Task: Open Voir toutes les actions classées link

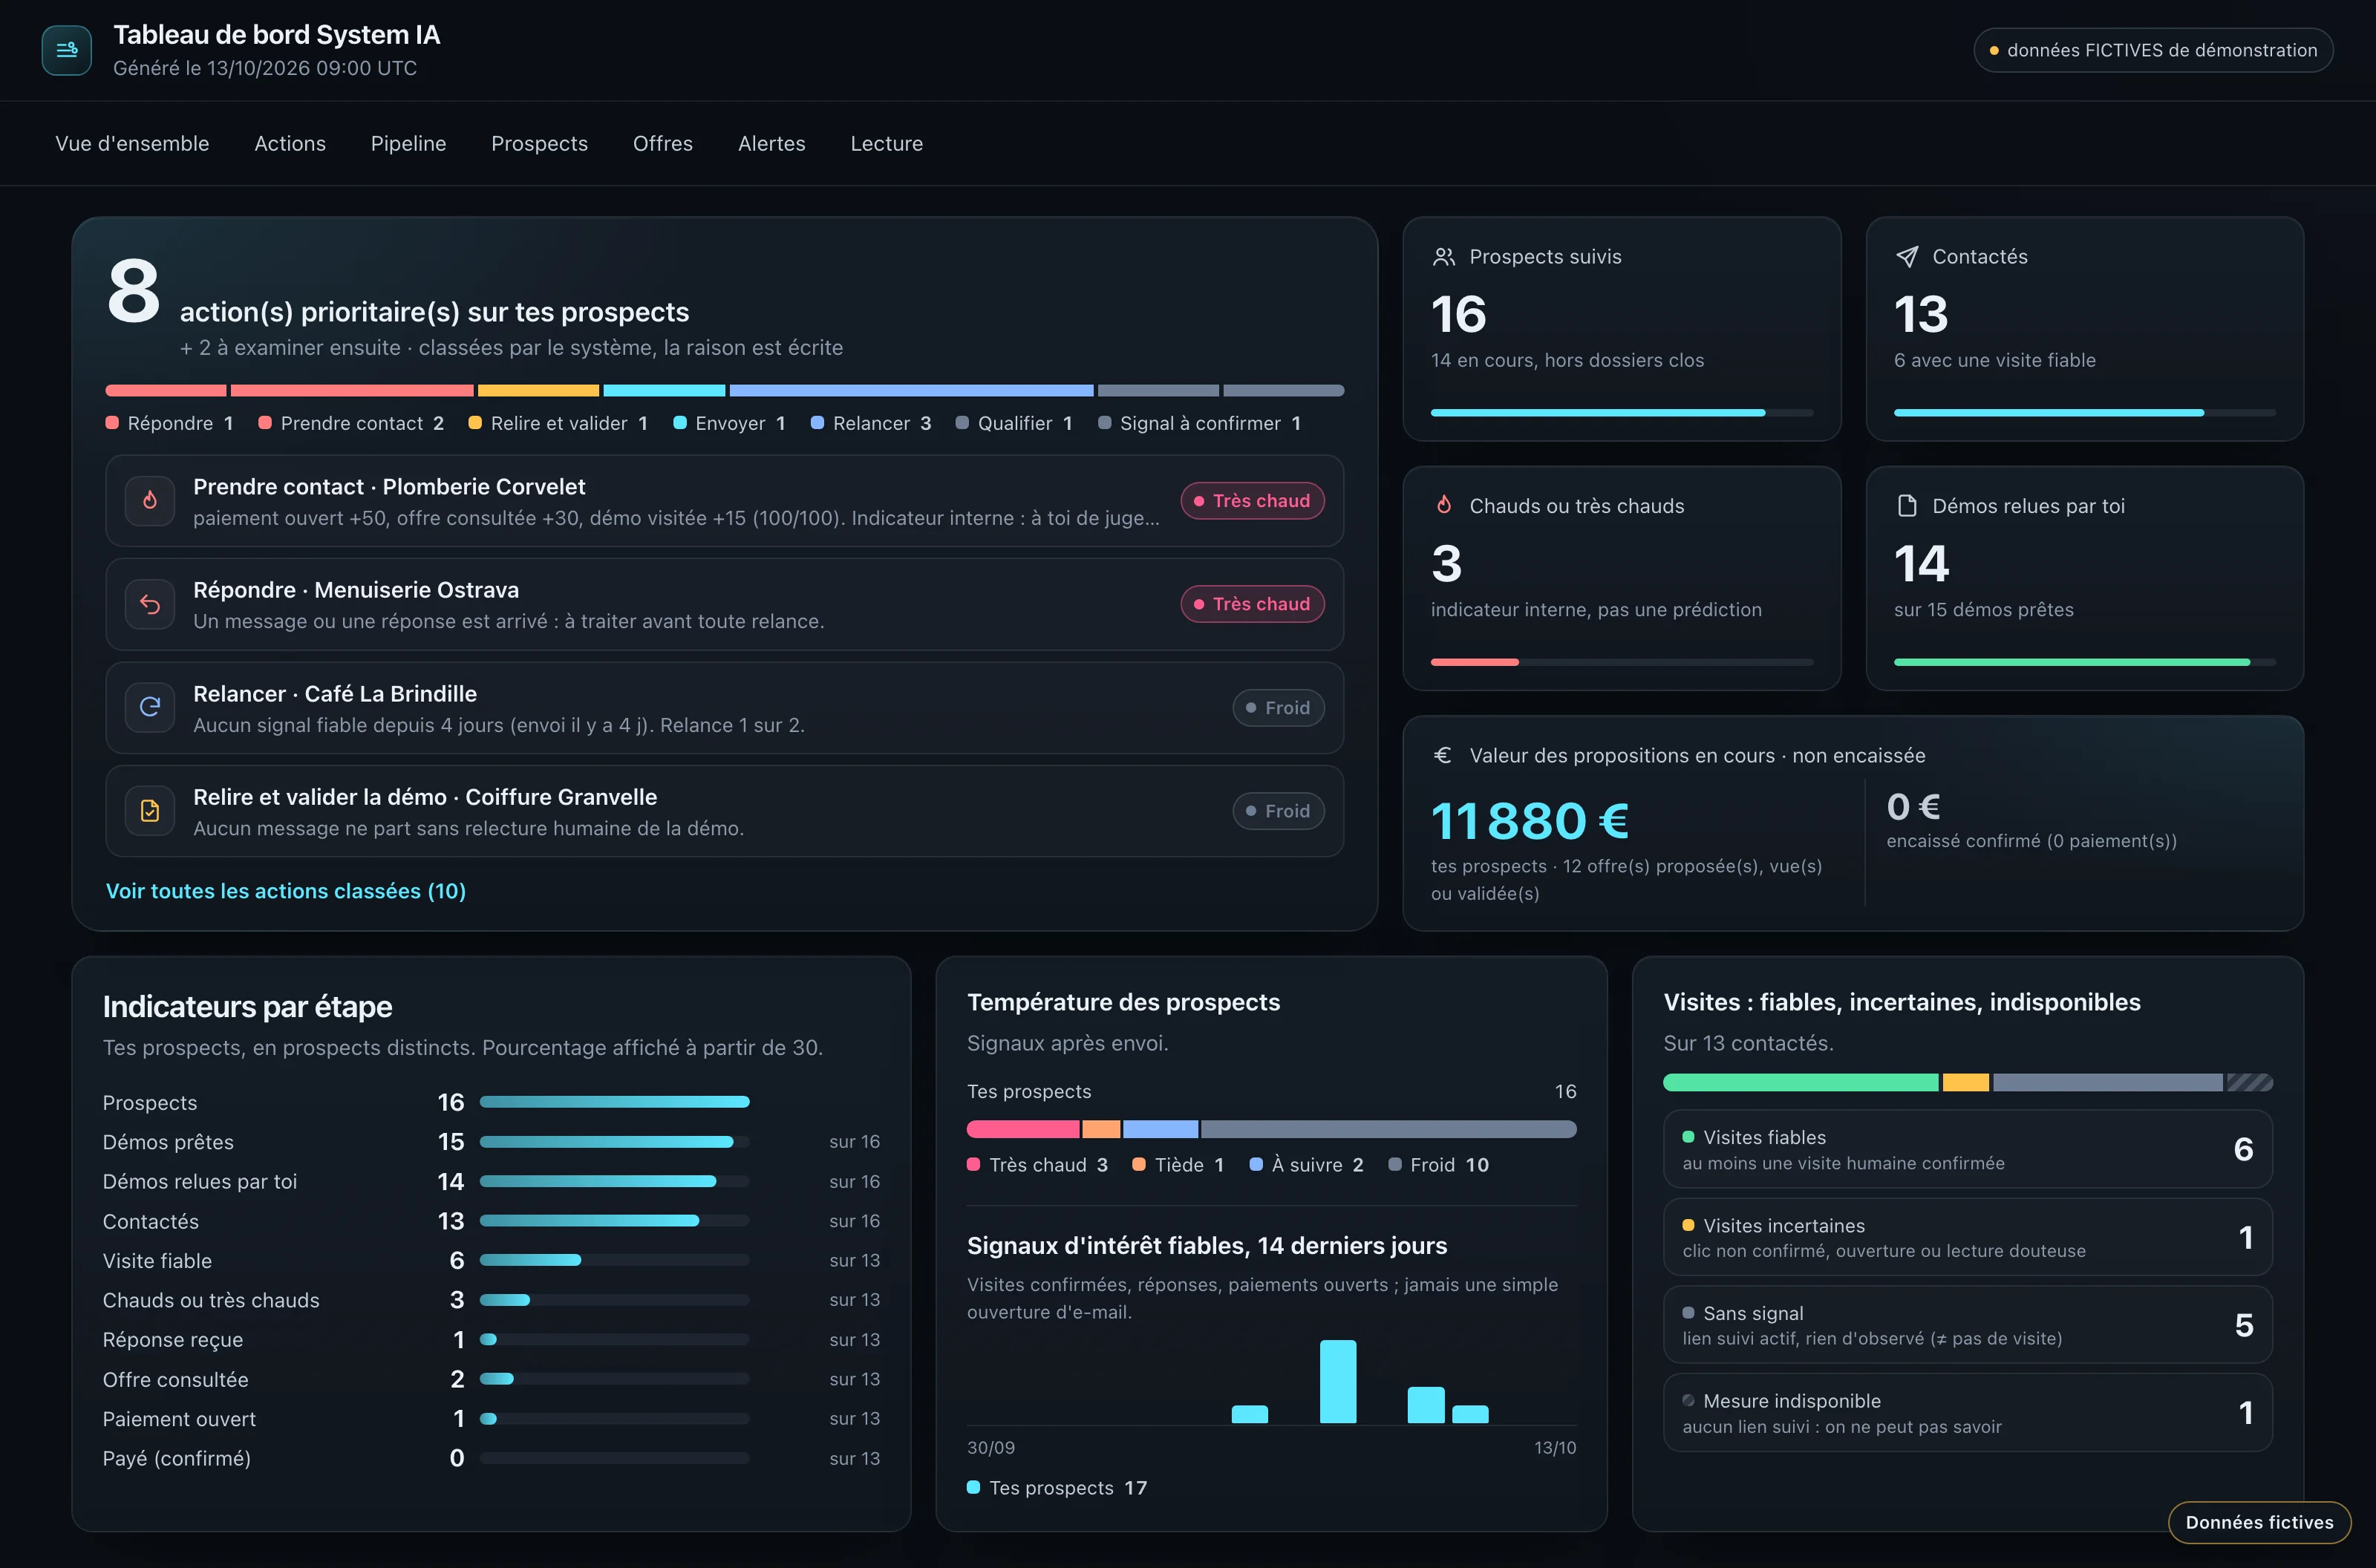Action: 286,891
